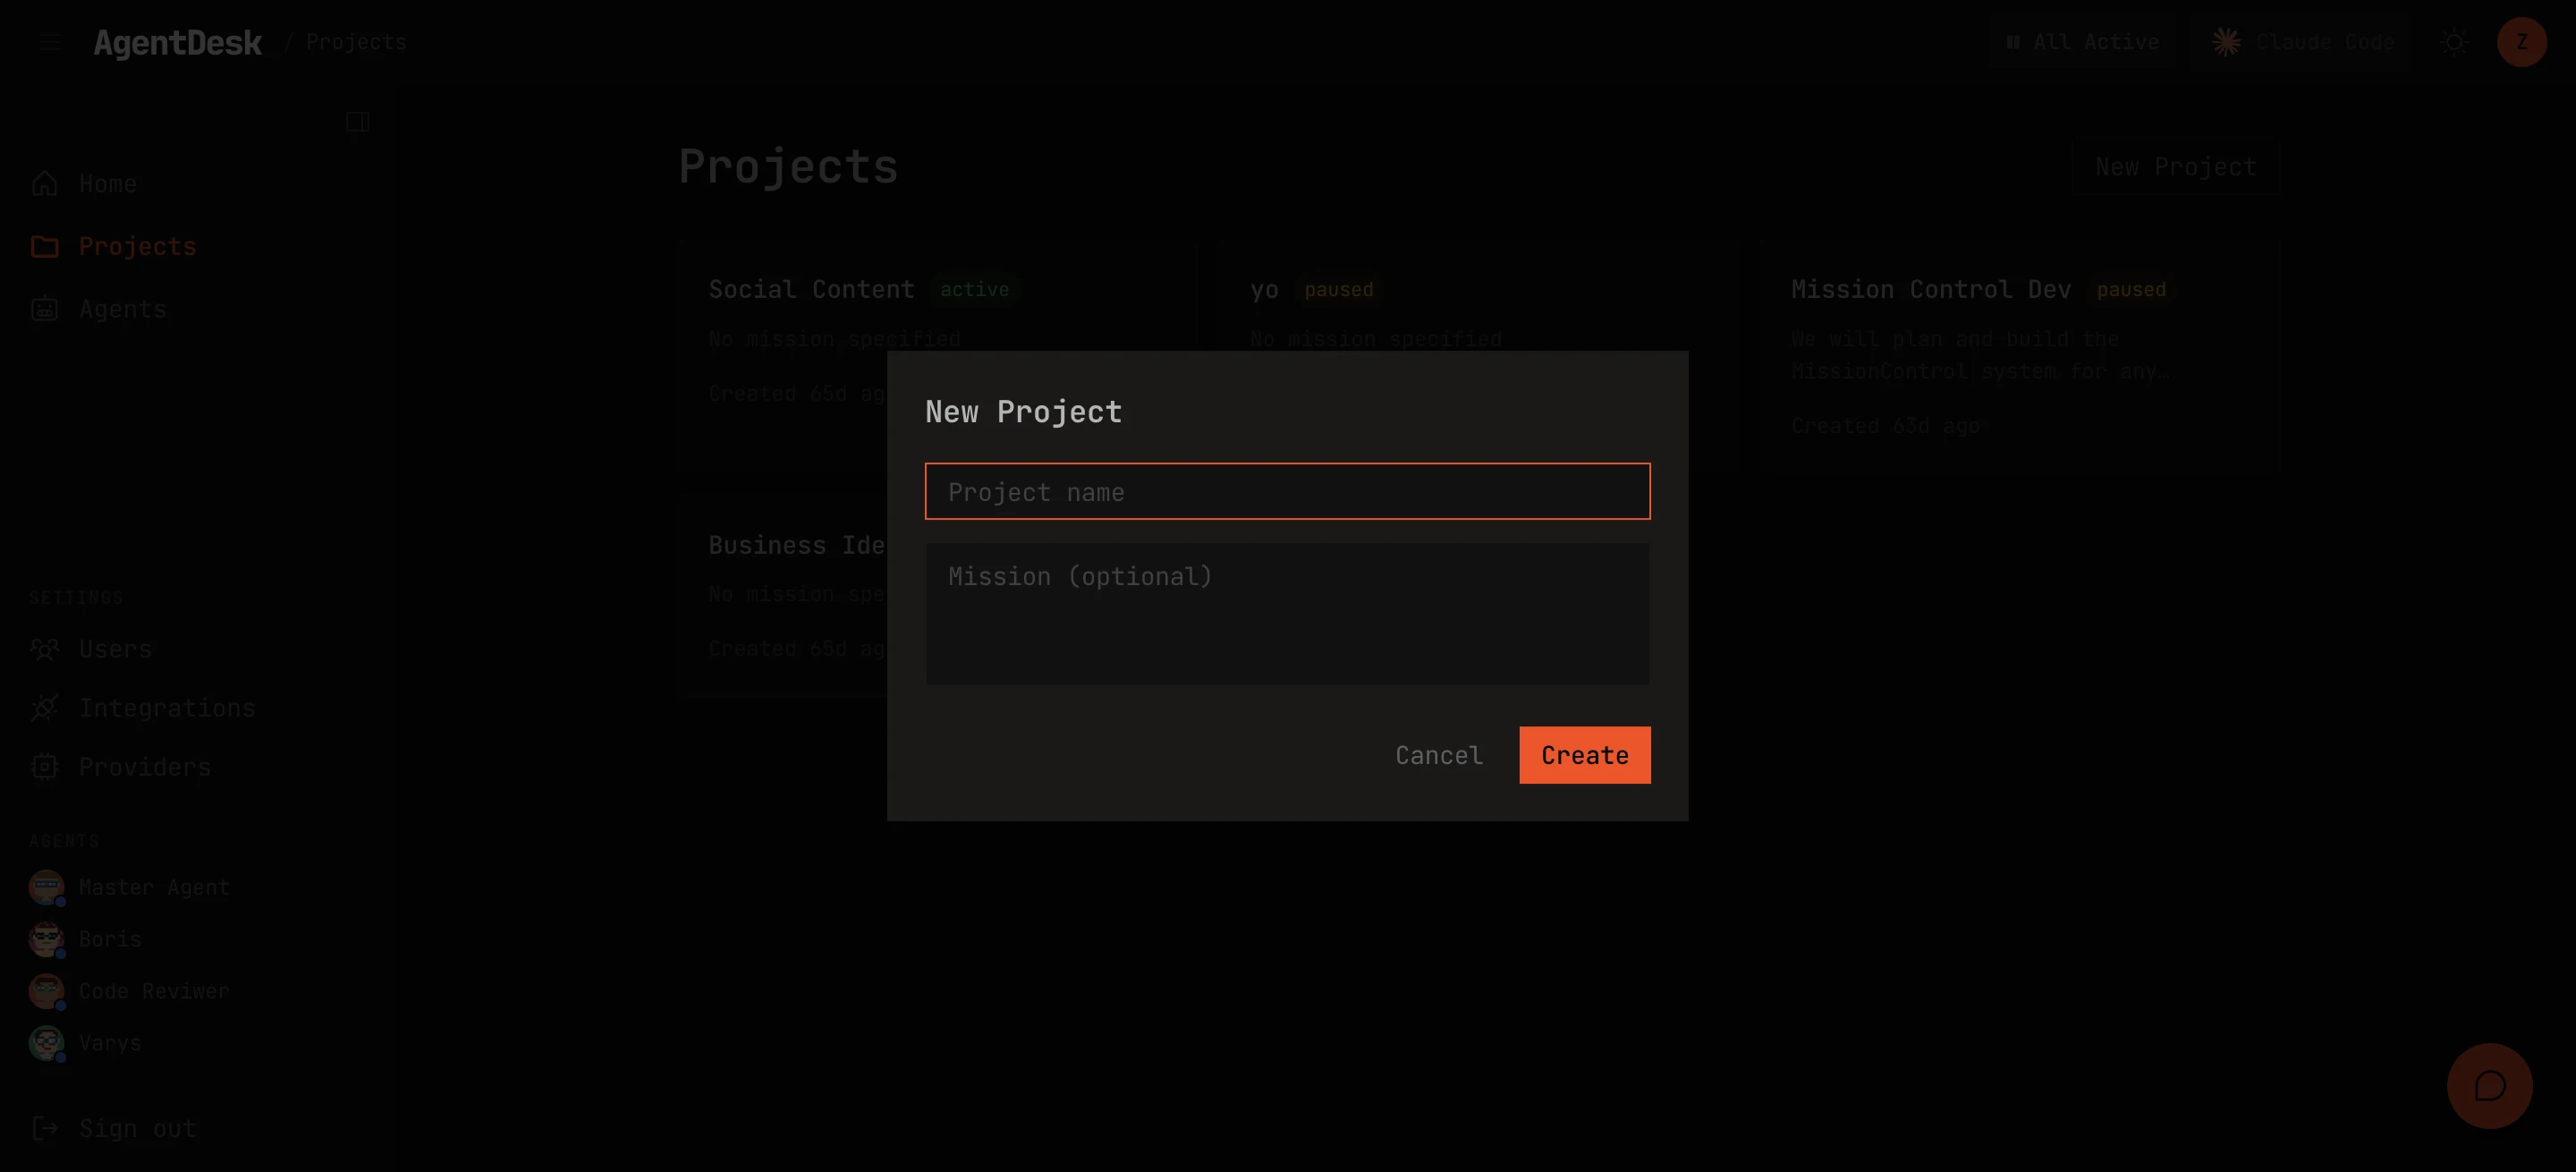Open the Claude Code provider selector

[2302, 42]
